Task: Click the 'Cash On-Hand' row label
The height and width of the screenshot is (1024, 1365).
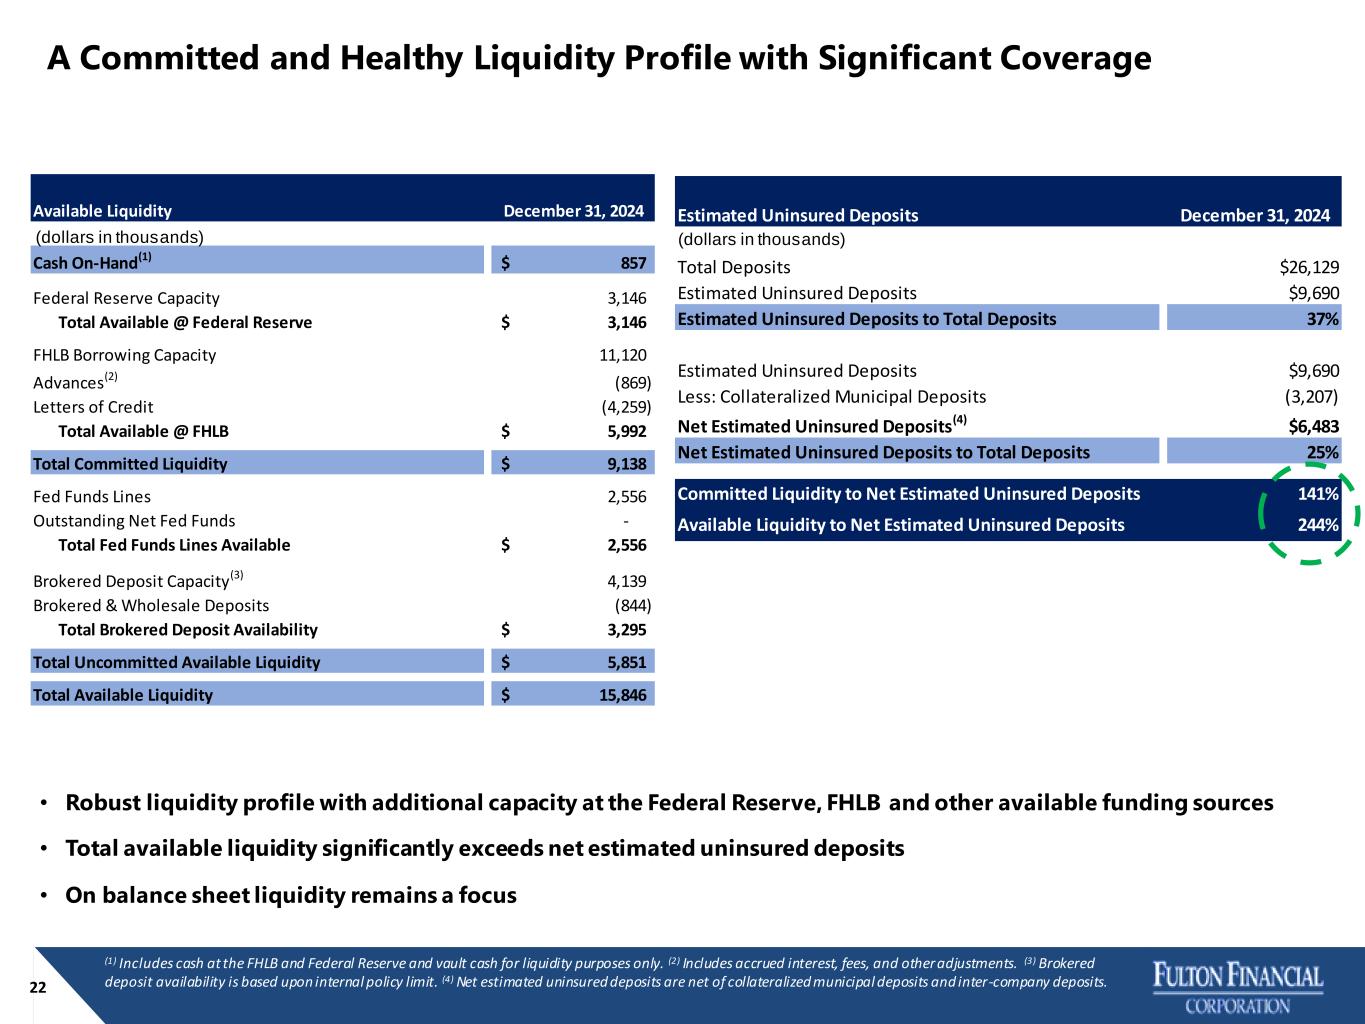Action: (x=92, y=261)
